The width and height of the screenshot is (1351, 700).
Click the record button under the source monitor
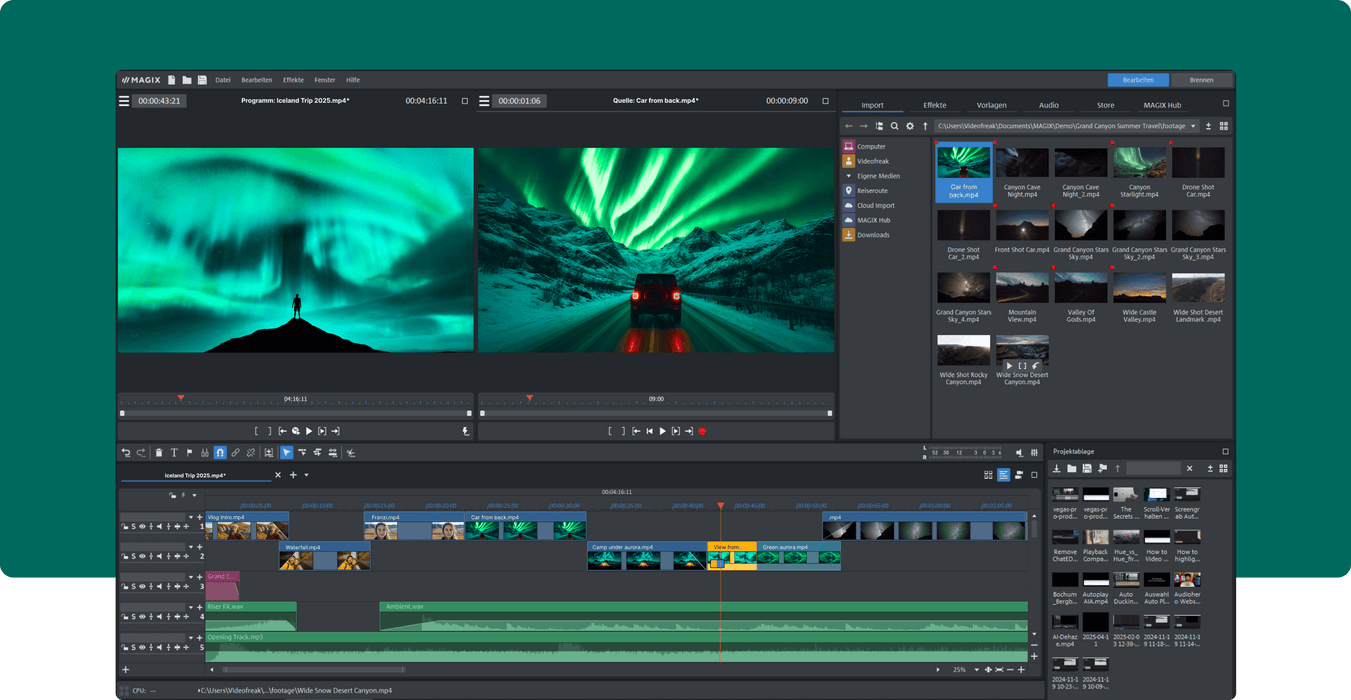coord(703,431)
